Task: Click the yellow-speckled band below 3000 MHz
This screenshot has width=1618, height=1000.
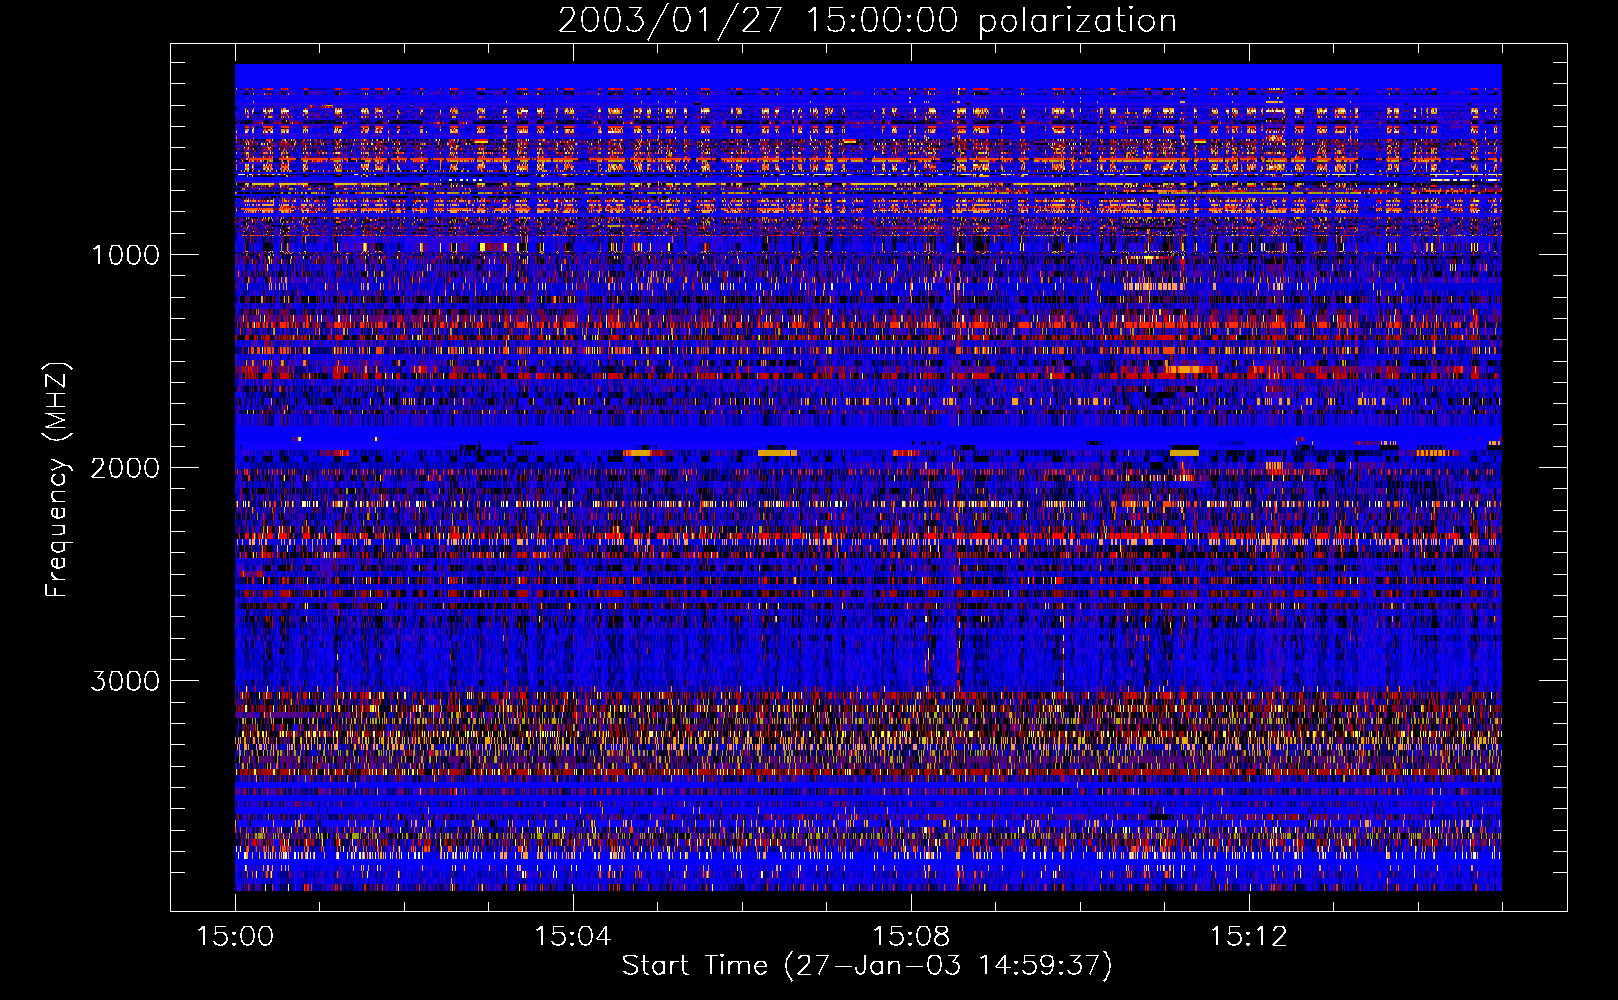Action: click(x=867, y=745)
